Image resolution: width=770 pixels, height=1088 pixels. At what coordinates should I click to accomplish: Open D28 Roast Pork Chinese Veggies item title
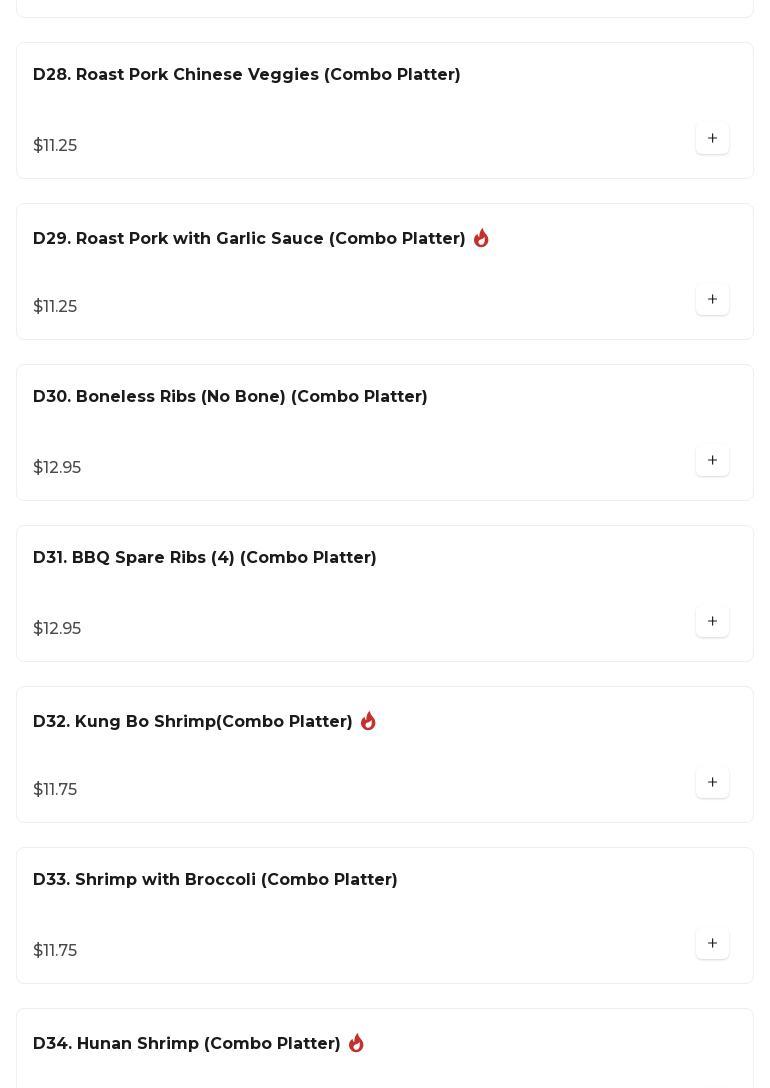(x=246, y=75)
